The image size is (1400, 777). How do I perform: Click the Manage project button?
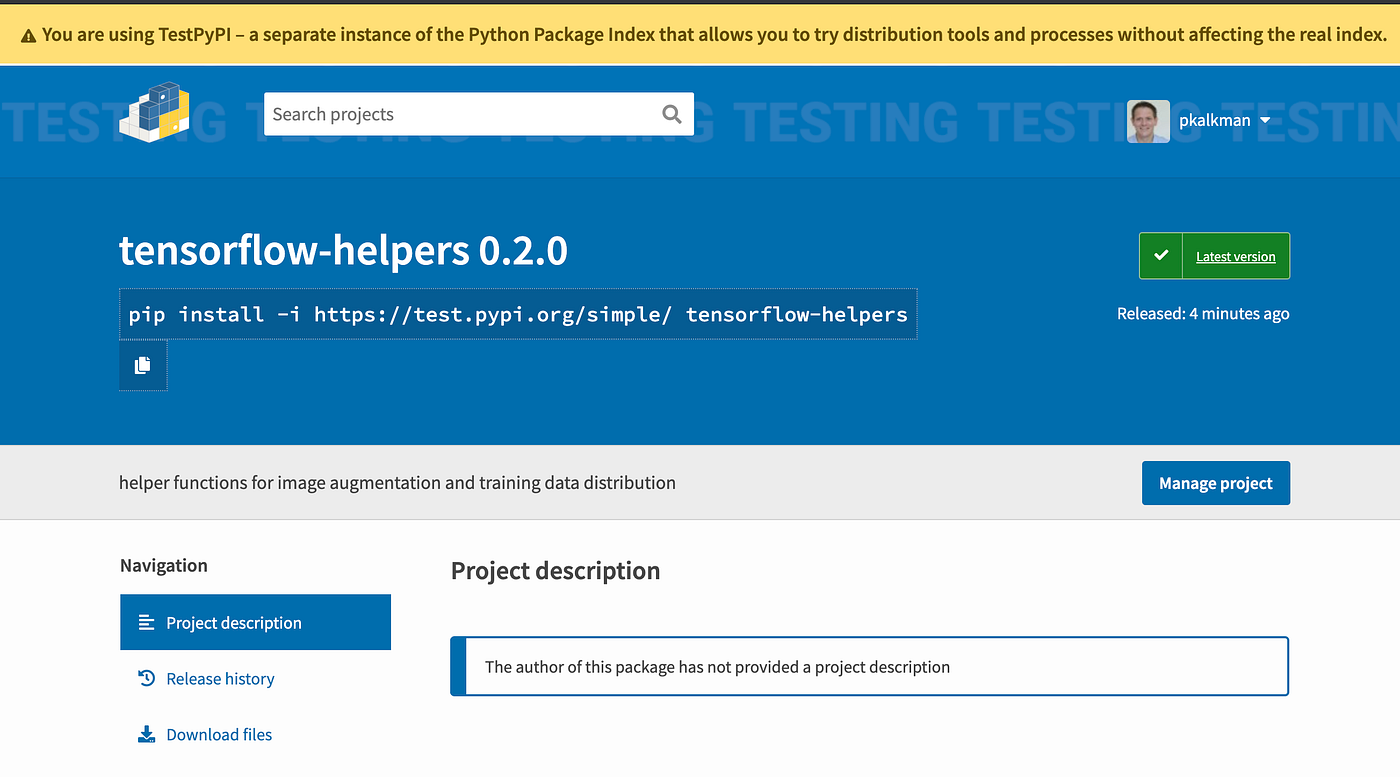click(x=1215, y=483)
